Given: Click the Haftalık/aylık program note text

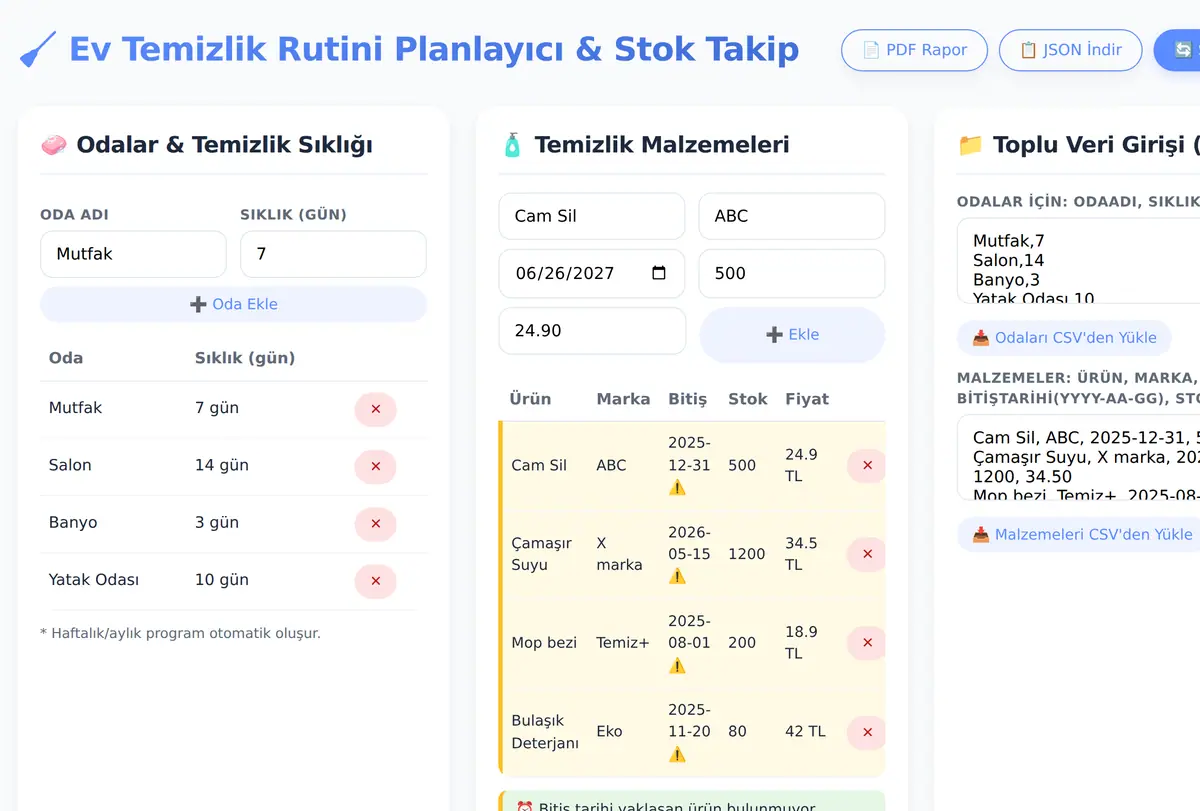Looking at the screenshot, I should [x=180, y=633].
